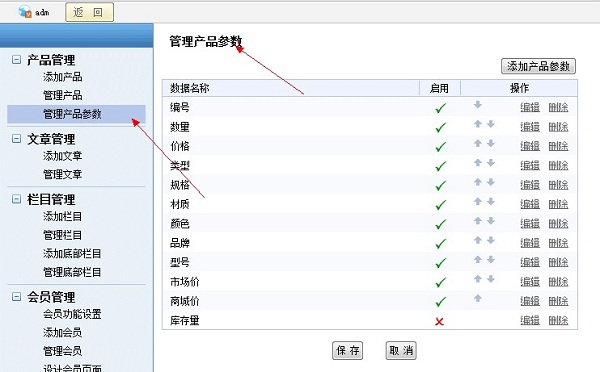Open 添加栏目 in the sidebar
This screenshot has height=372, width=600.
pyautogui.click(x=62, y=216)
